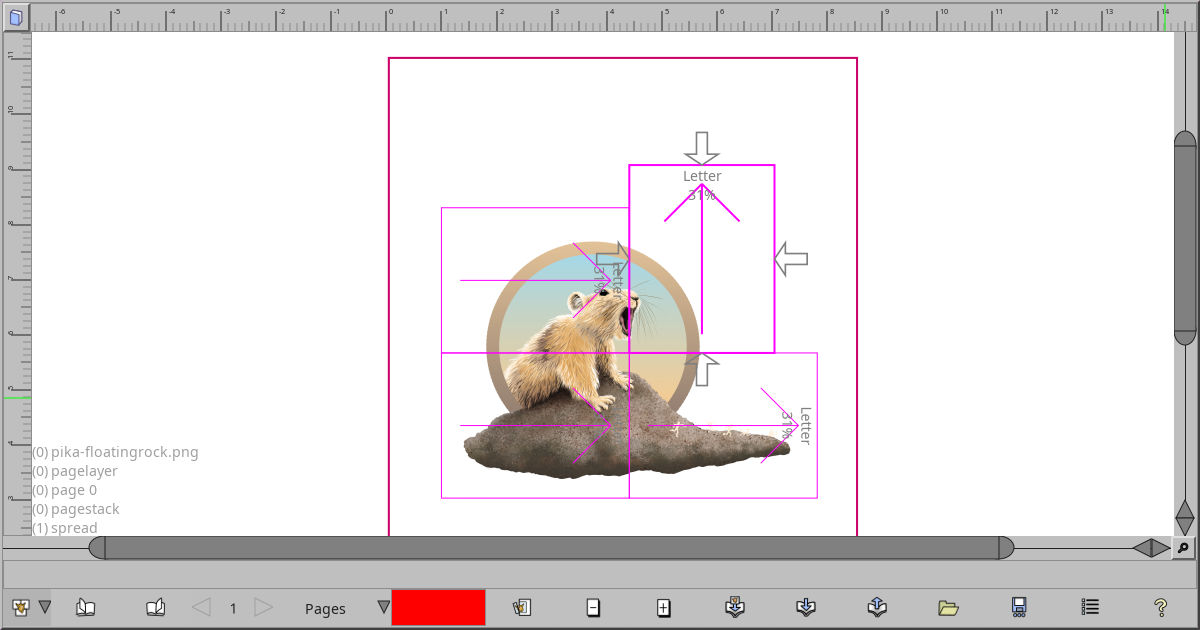Go to the previous page with the left arrow
Viewport: 1200px width, 630px height.
coord(199,606)
